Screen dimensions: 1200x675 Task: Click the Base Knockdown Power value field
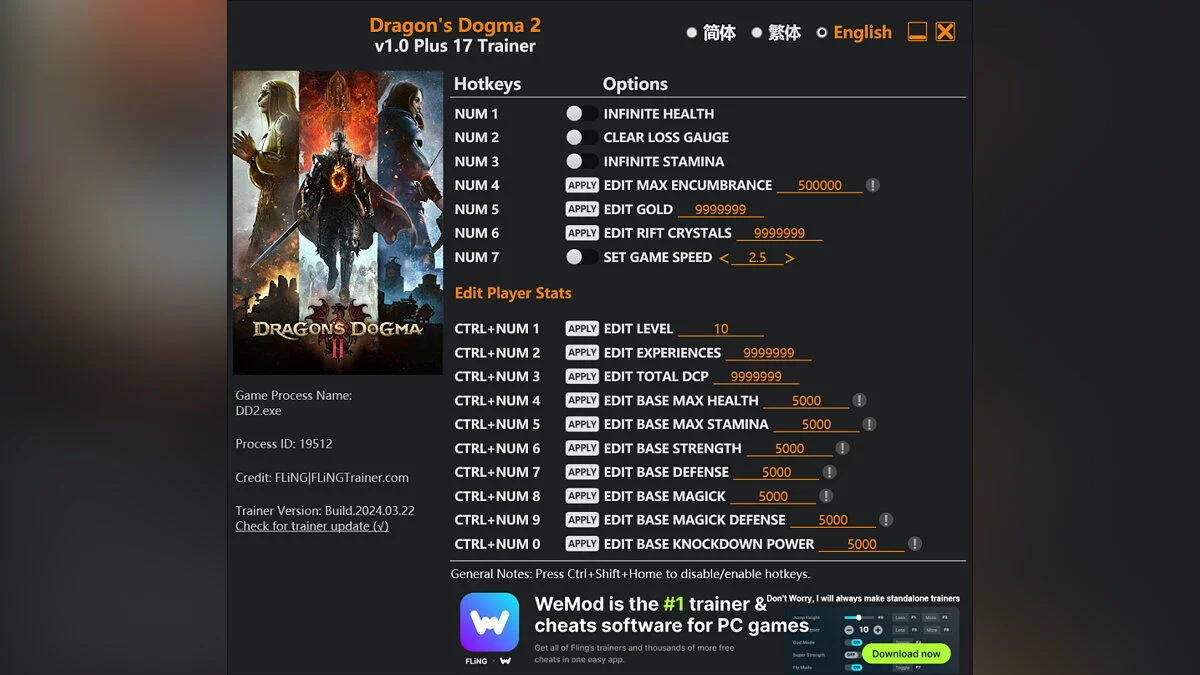(862, 544)
